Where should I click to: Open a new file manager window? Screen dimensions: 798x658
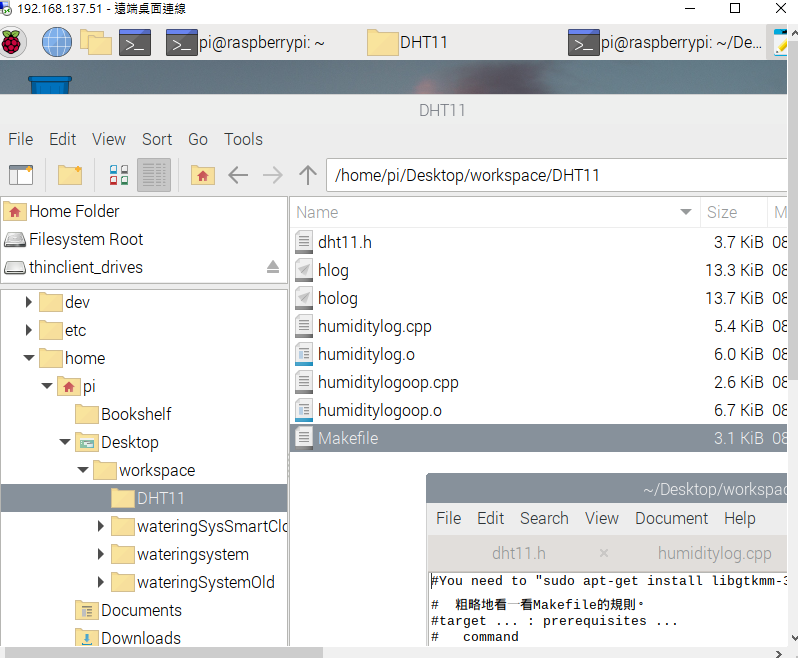[21, 175]
